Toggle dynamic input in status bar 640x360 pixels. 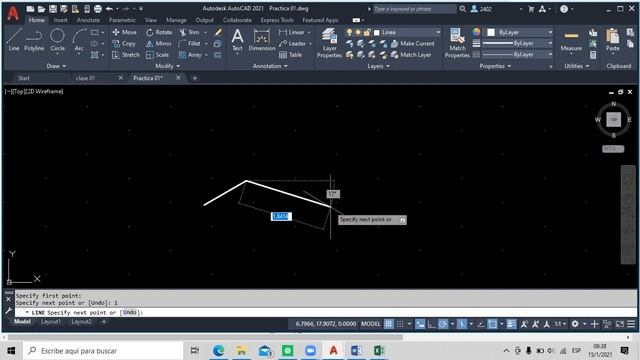(x=420, y=324)
